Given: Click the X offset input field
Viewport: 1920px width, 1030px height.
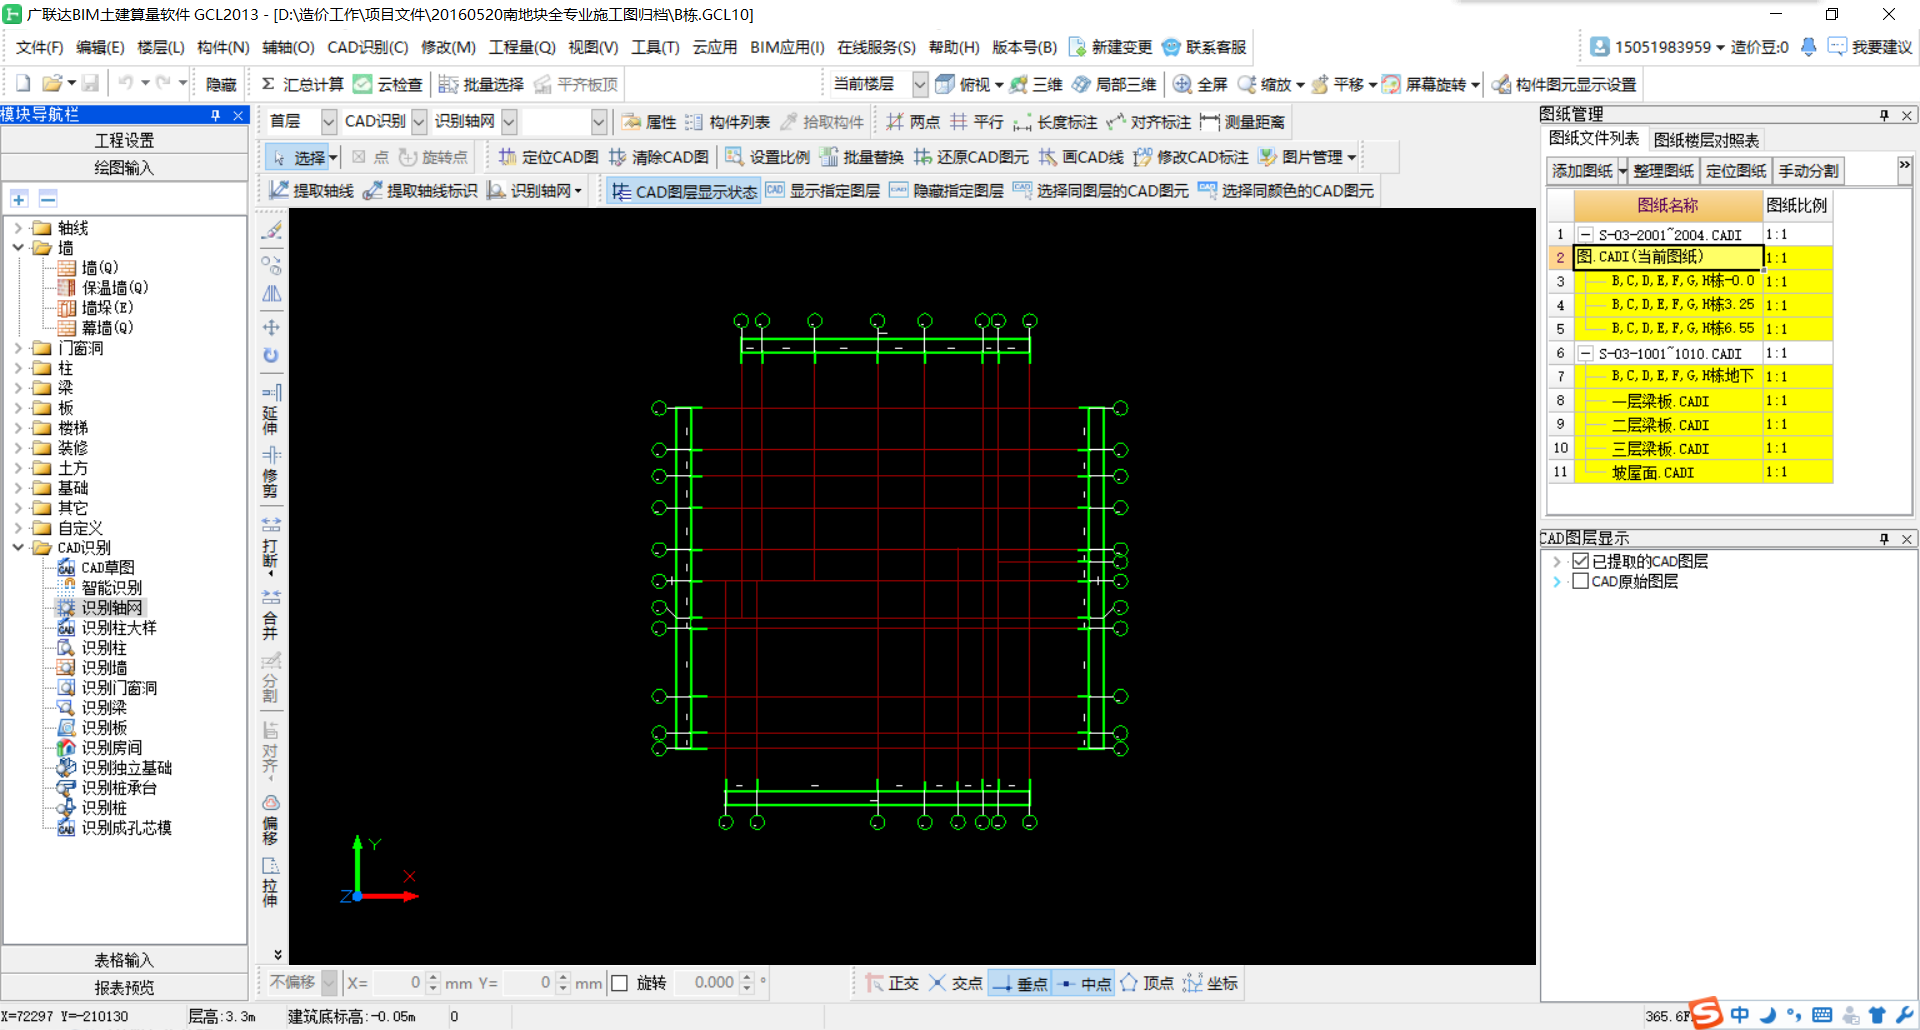Looking at the screenshot, I should 399,983.
